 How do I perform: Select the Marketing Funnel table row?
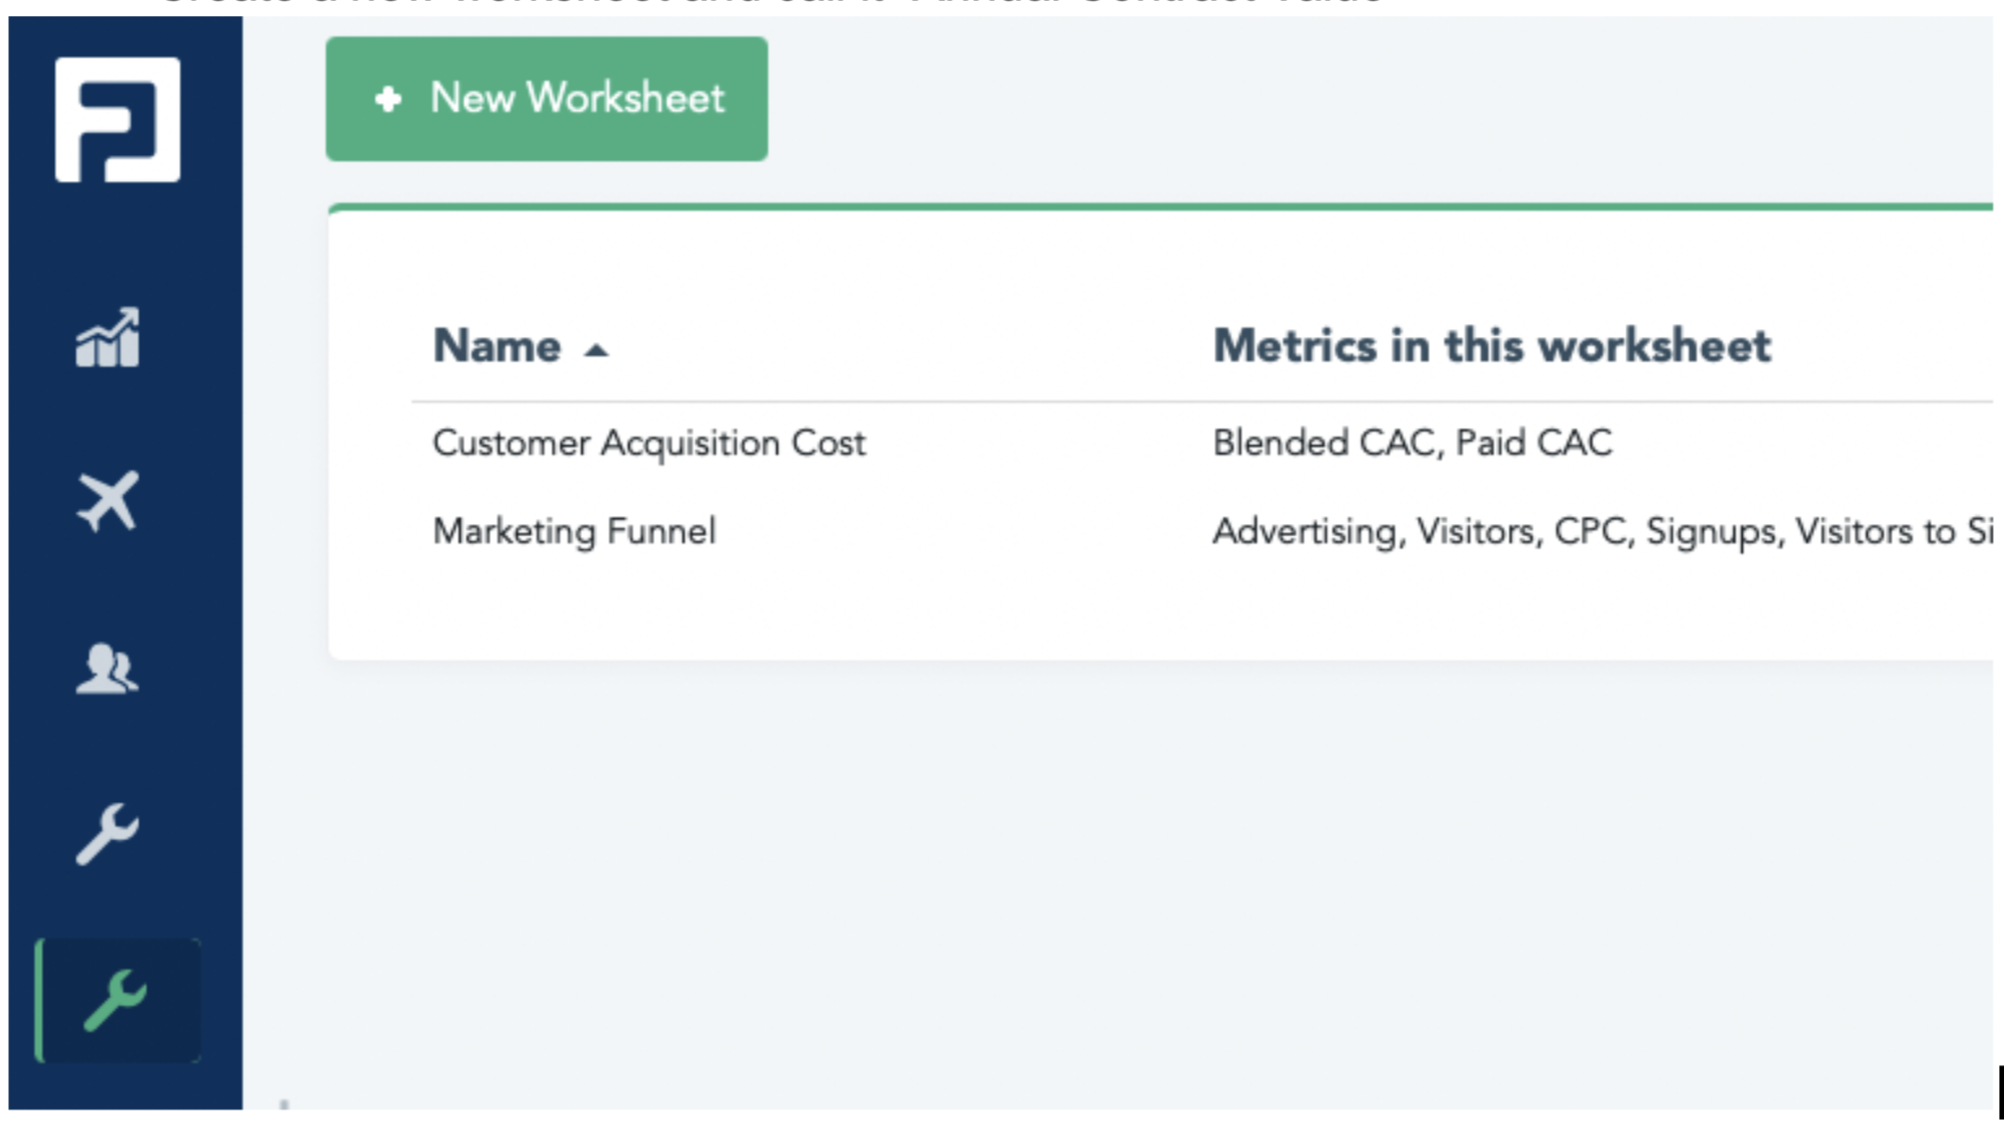click(x=960, y=531)
